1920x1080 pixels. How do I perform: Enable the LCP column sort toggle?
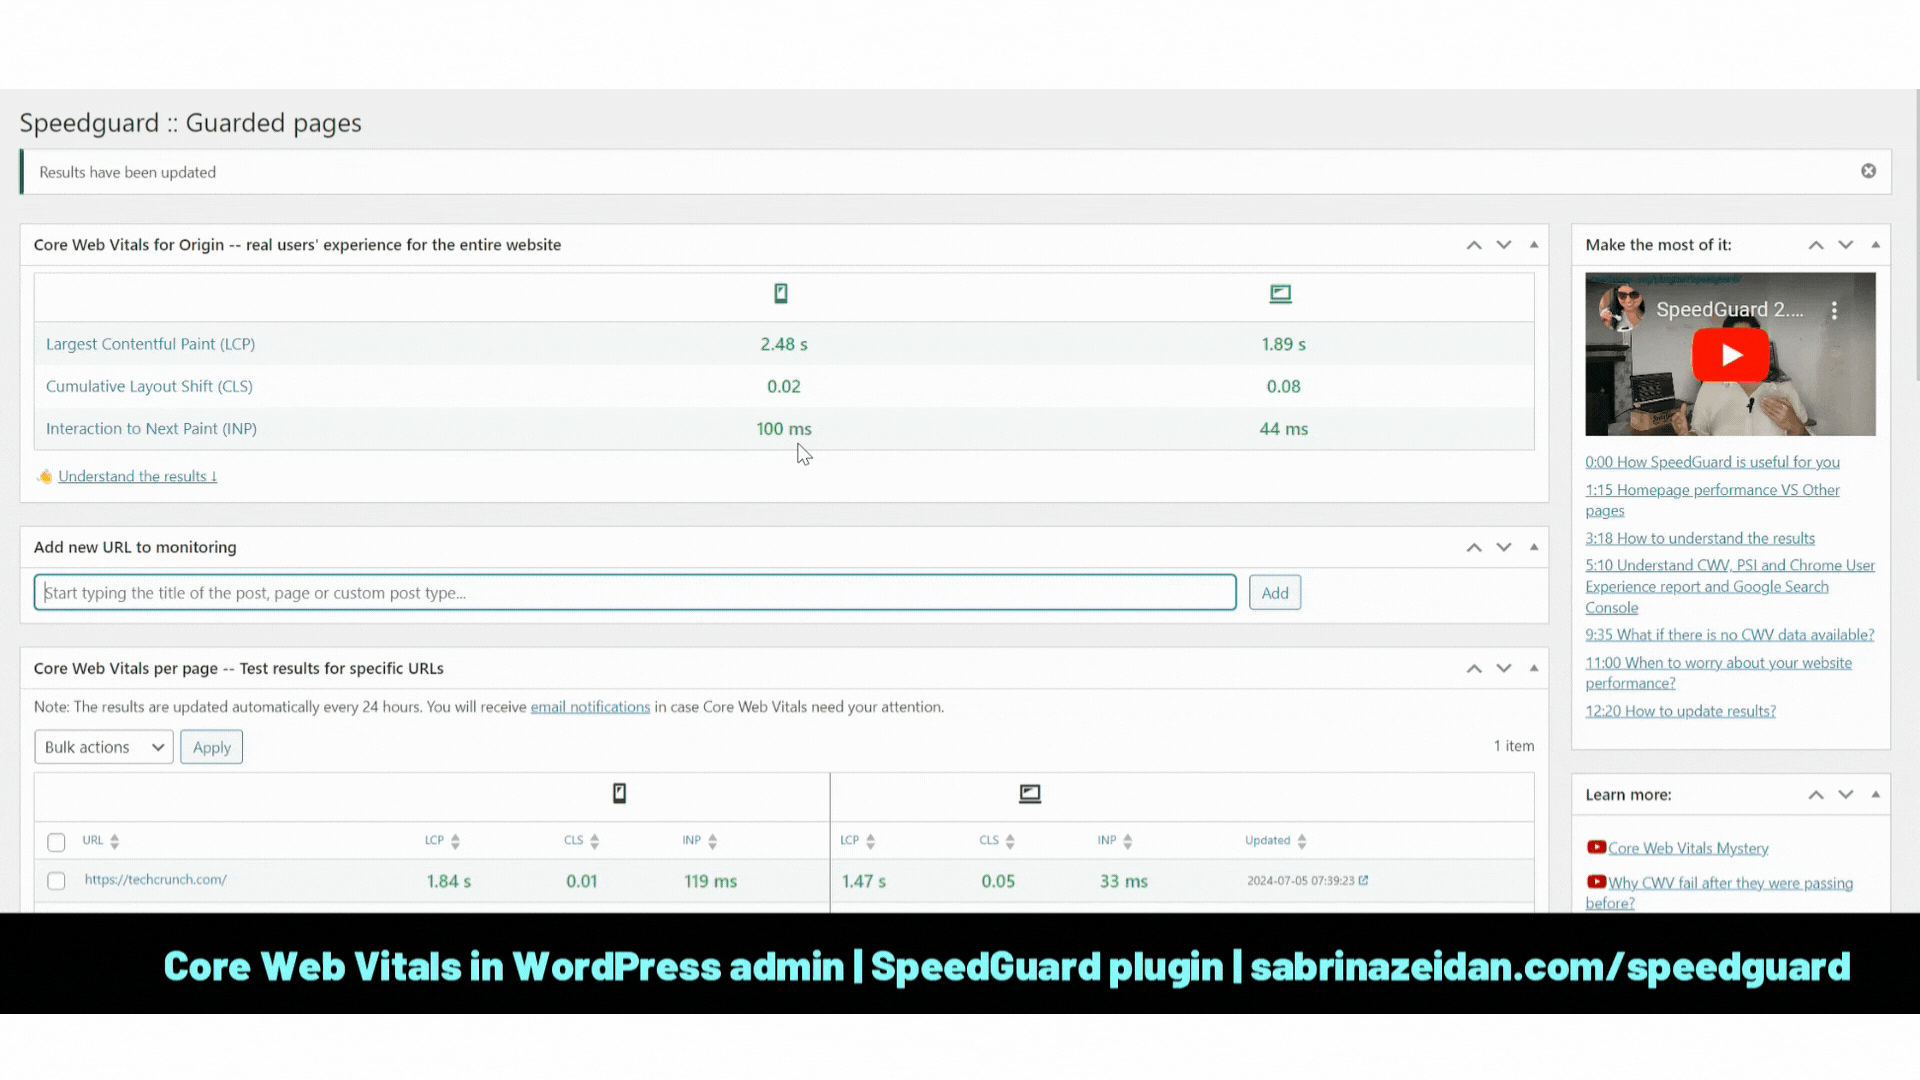tap(442, 840)
